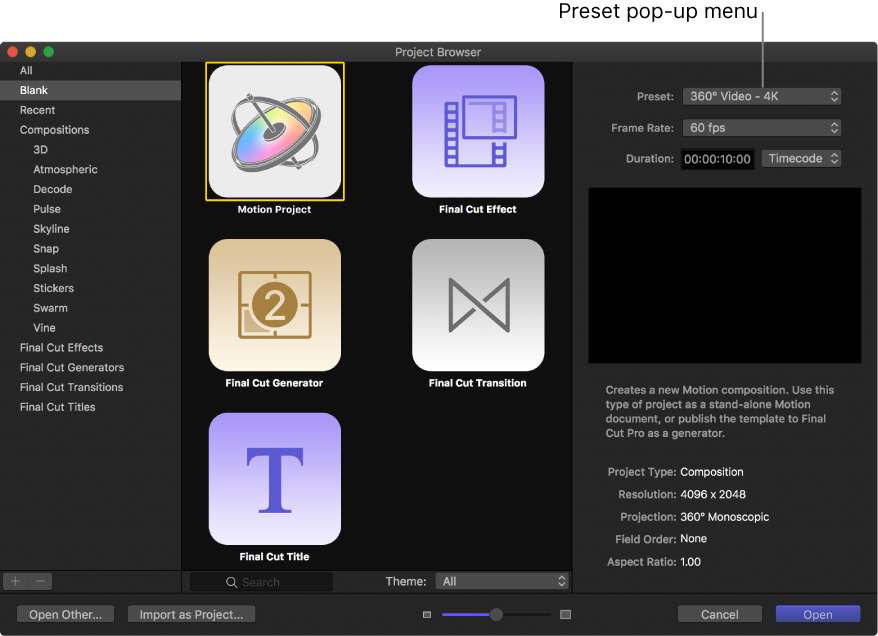Select the Final Cut Effect icon
This screenshot has height=636, width=878.
[478, 131]
